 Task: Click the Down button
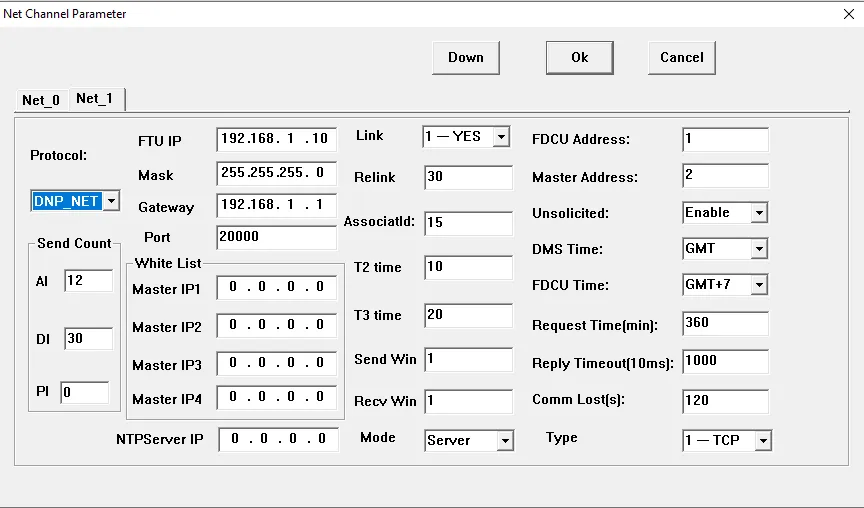(x=466, y=58)
